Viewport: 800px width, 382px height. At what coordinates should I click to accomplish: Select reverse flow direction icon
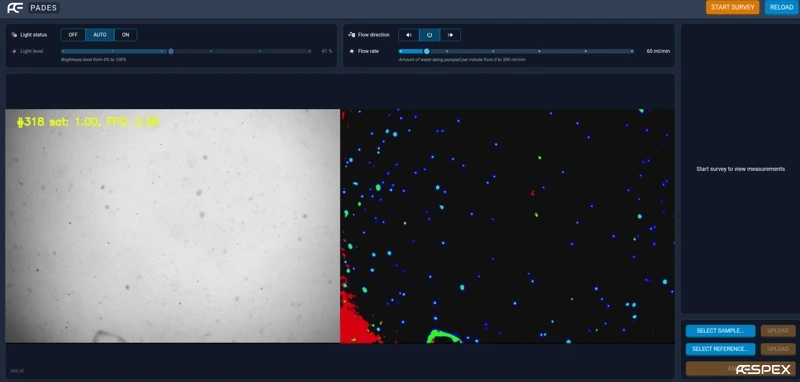pyautogui.click(x=409, y=35)
